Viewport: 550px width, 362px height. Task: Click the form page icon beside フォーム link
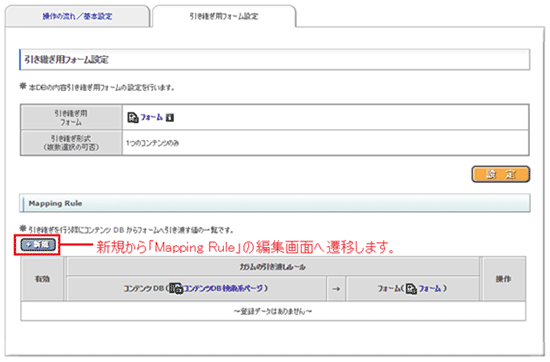tap(133, 118)
